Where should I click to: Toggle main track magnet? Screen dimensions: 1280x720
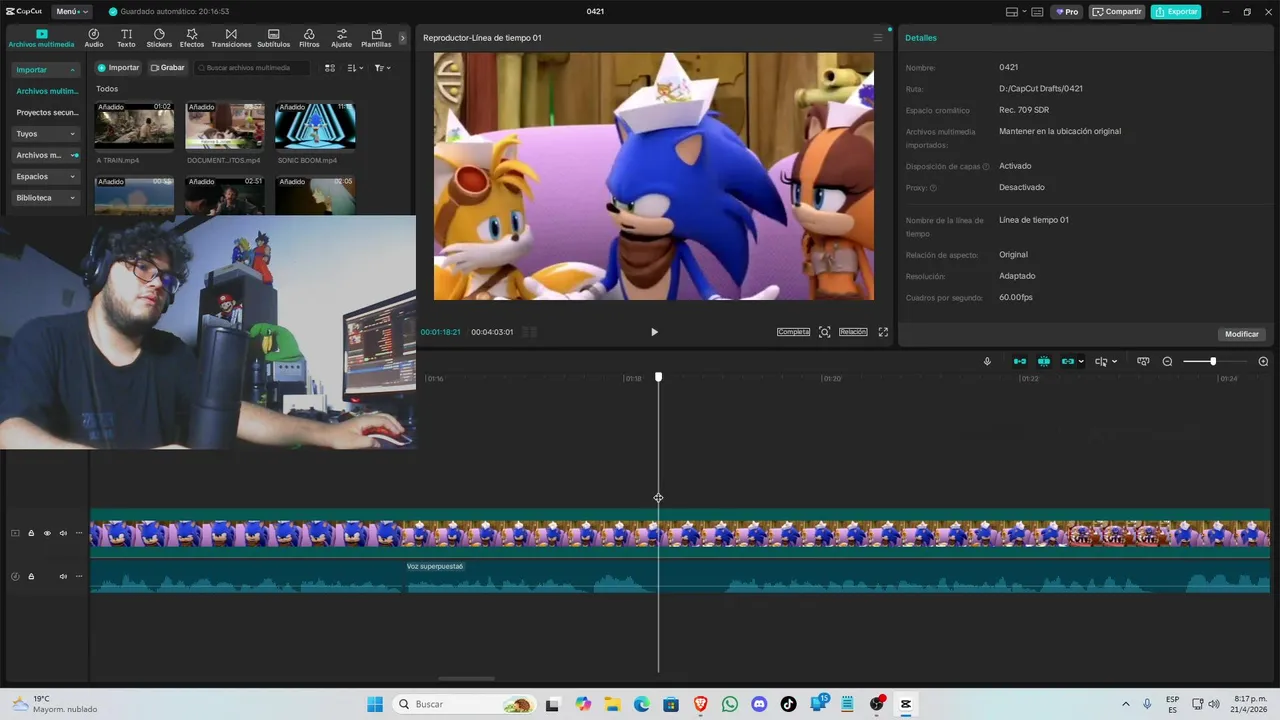click(1020, 362)
